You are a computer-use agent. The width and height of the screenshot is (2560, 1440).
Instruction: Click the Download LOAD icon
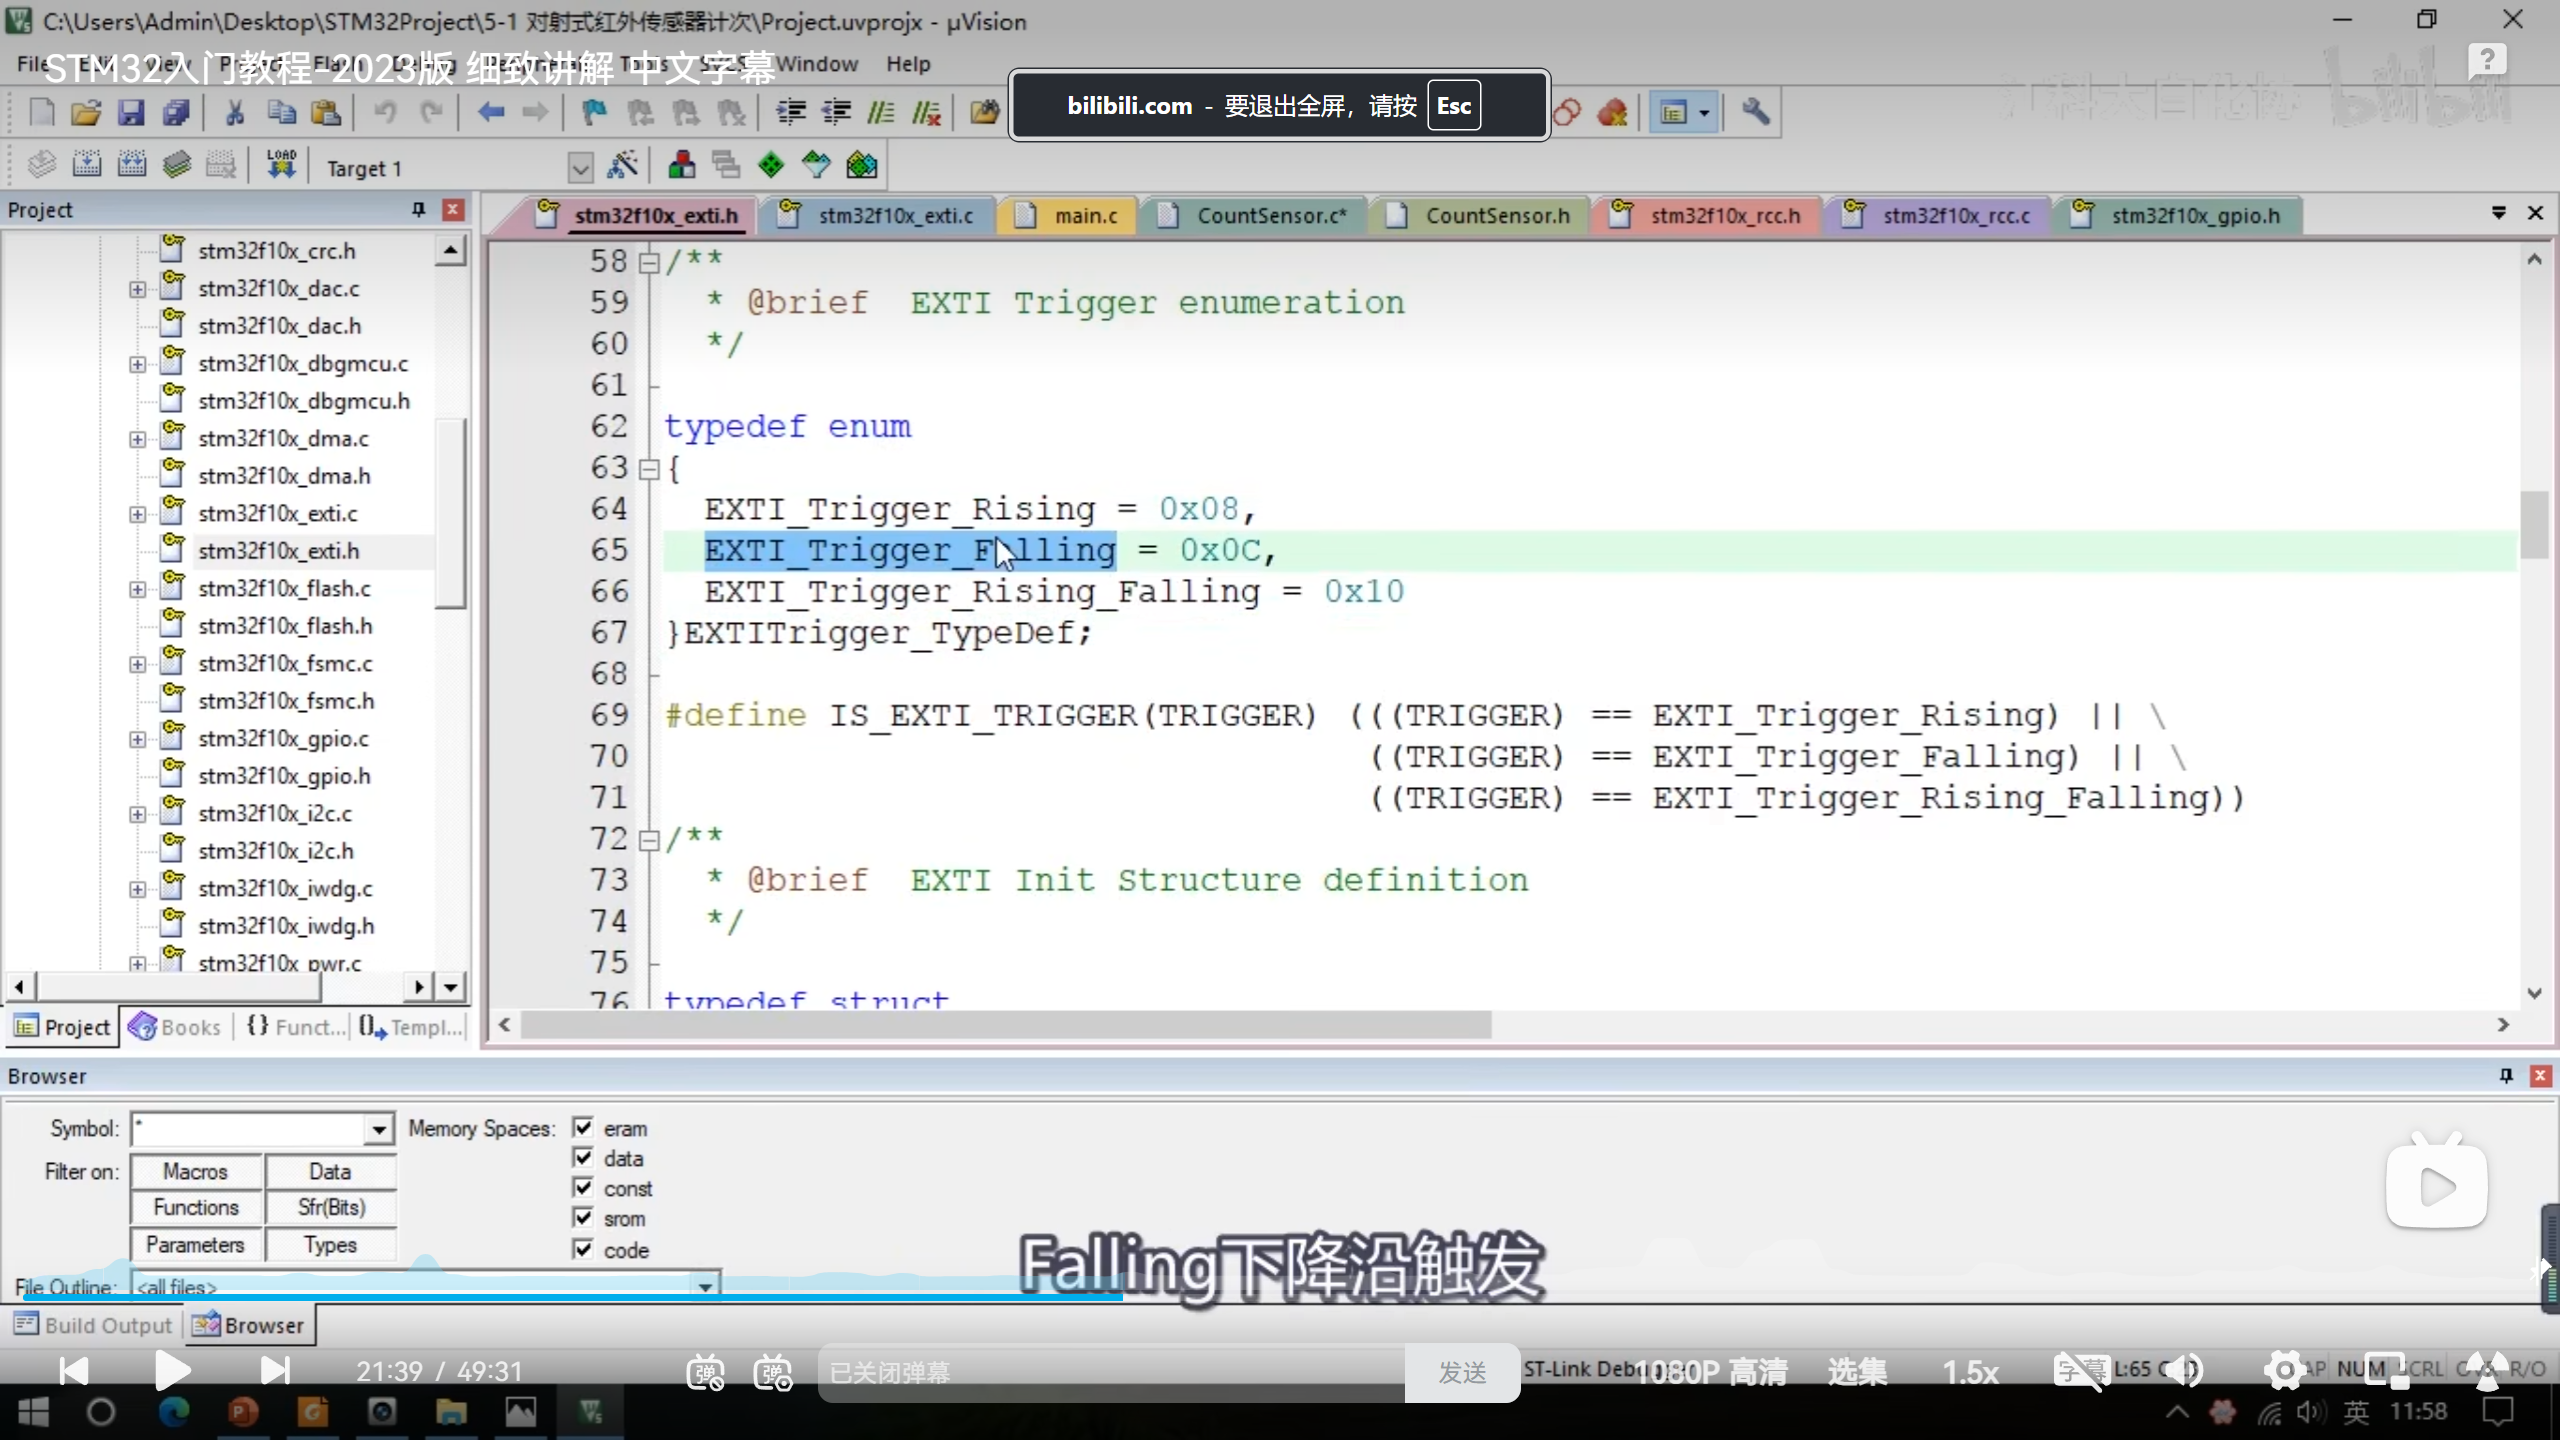[x=281, y=165]
